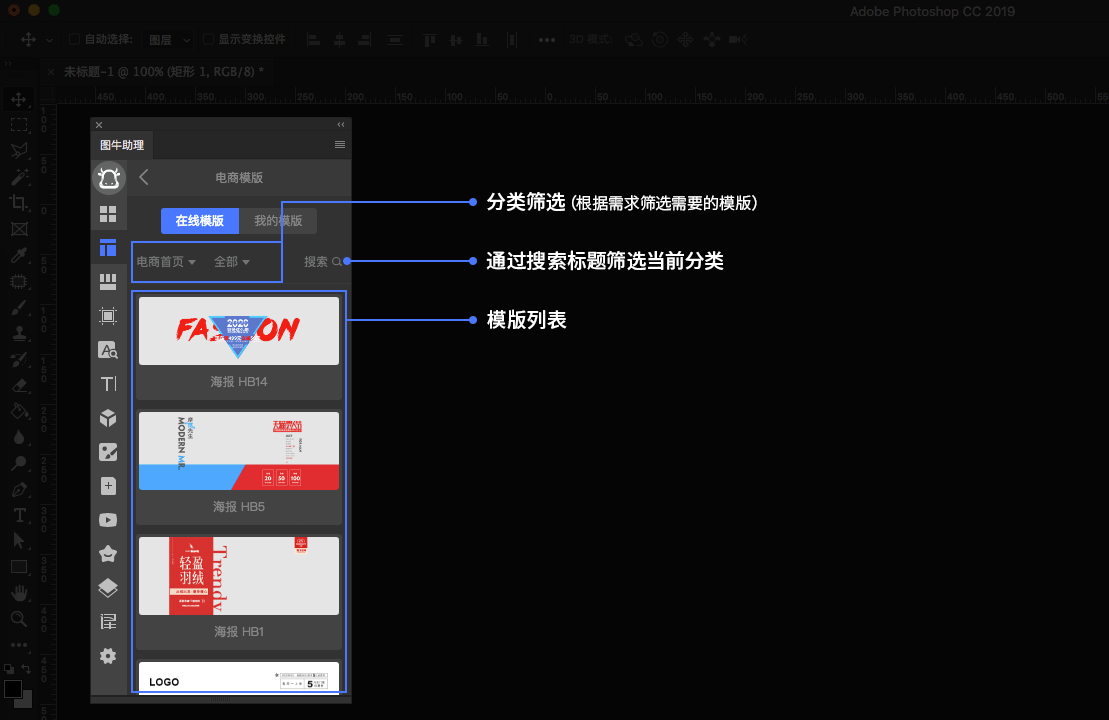Click the star badge icon in plugin sidebar
This screenshot has height=720, width=1109.
pos(108,554)
